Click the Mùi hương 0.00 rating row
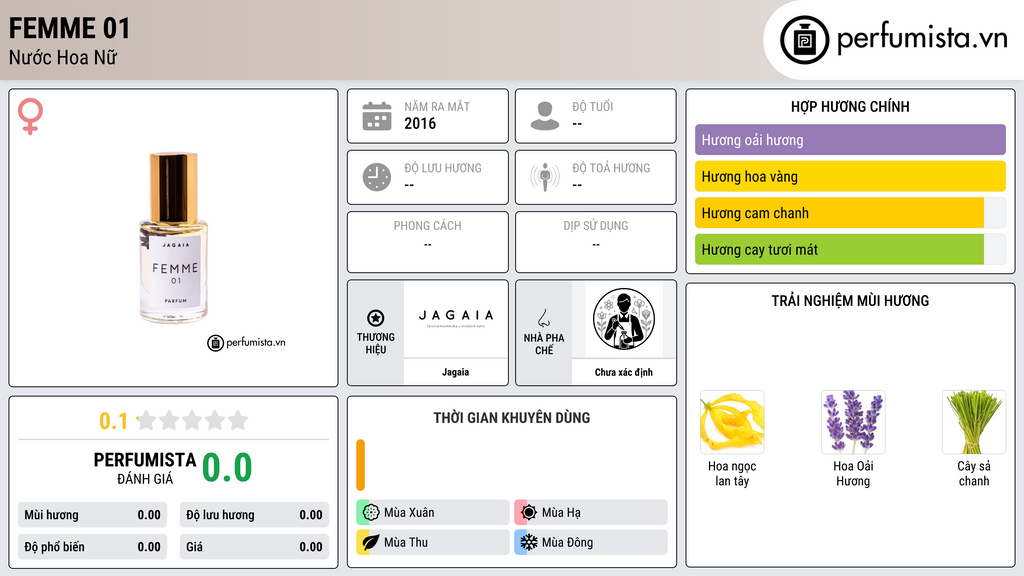1024x576 pixels. [x=92, y=515]
